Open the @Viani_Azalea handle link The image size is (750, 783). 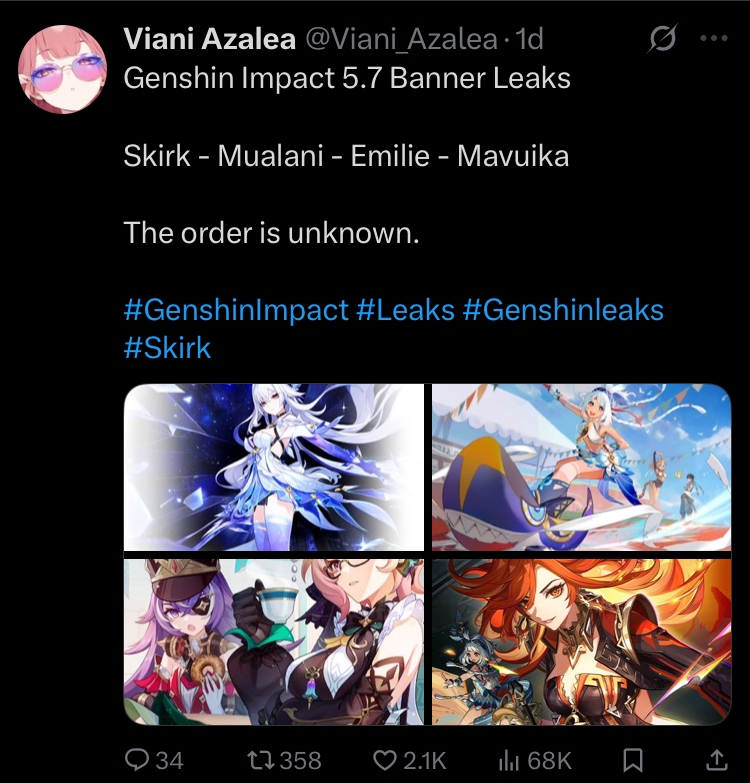(401, 39)
